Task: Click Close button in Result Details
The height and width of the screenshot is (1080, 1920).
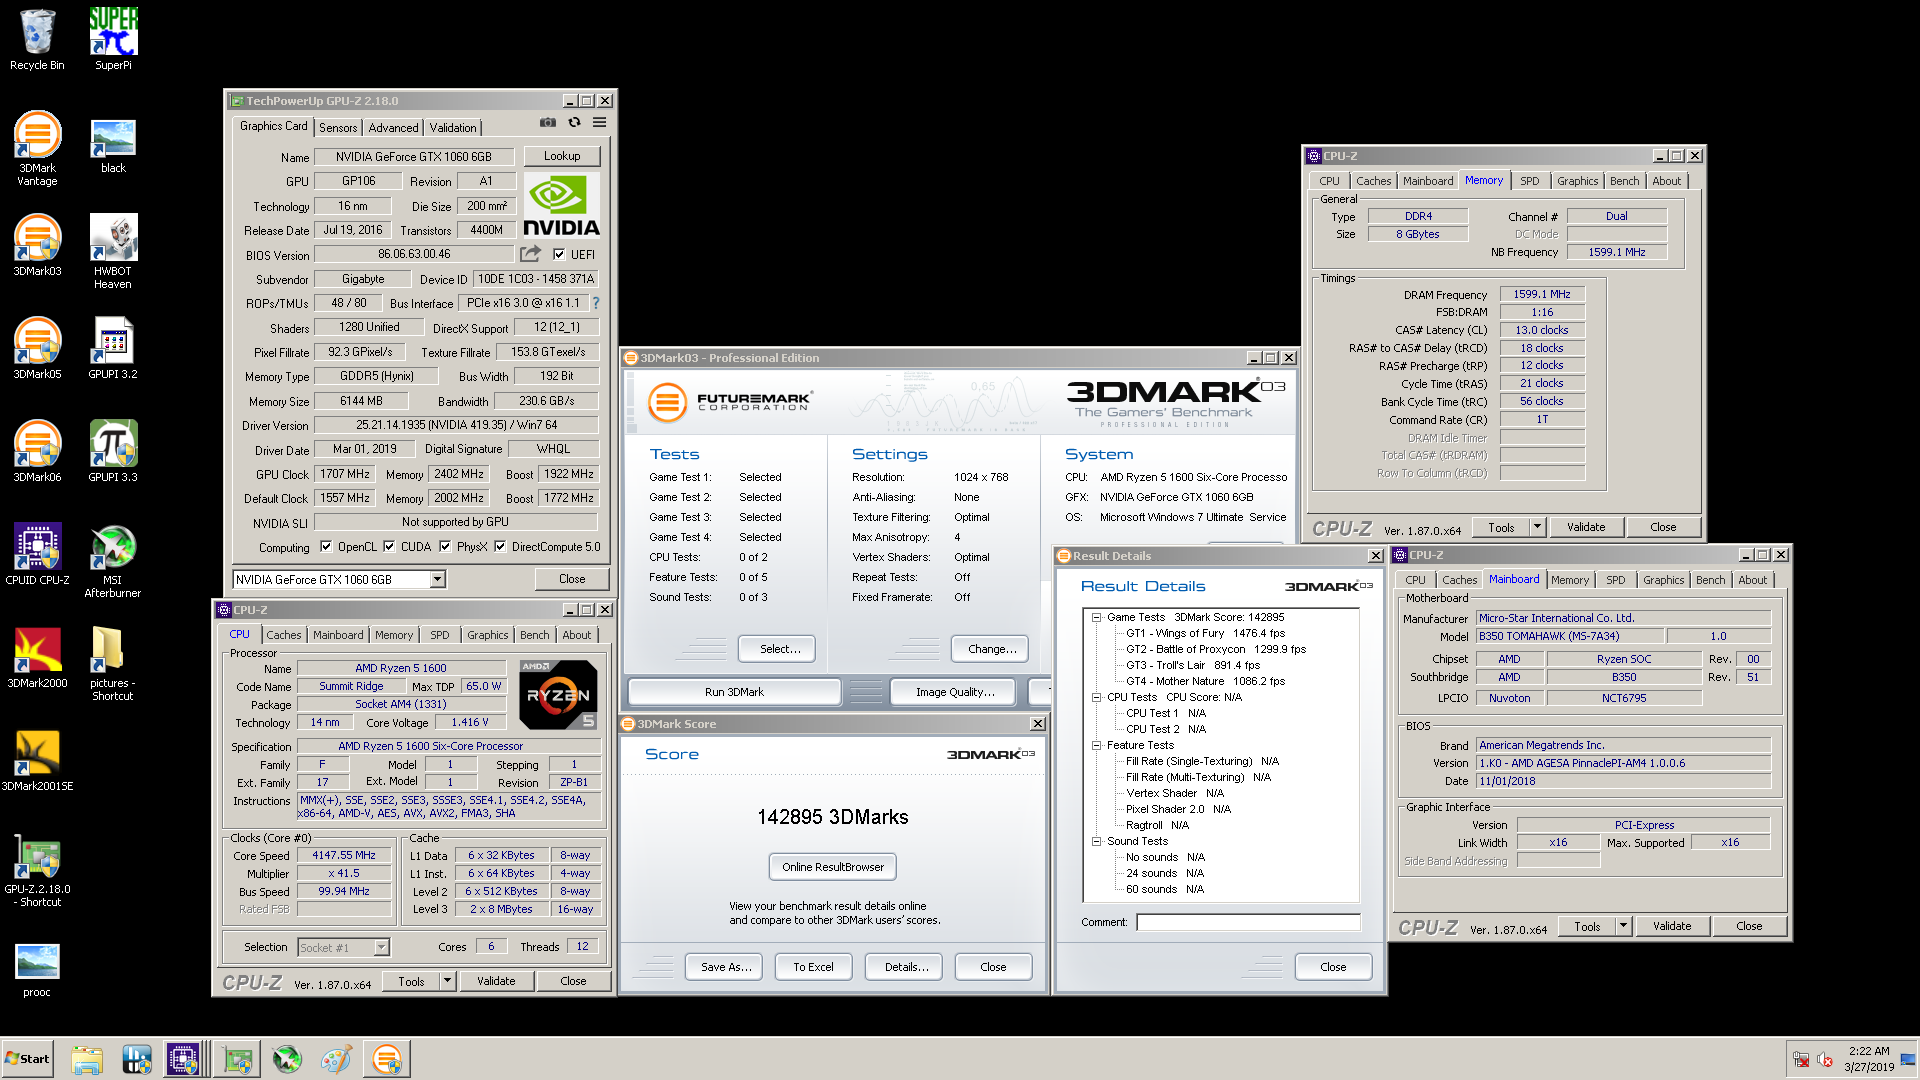Action: 1333,967
